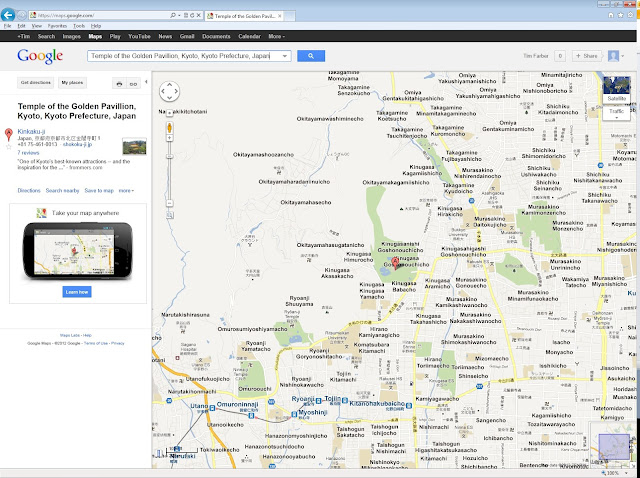The height and width of the screenshot is (478, 640).
Task: Open the Tools menu
Action: (79, 26)
